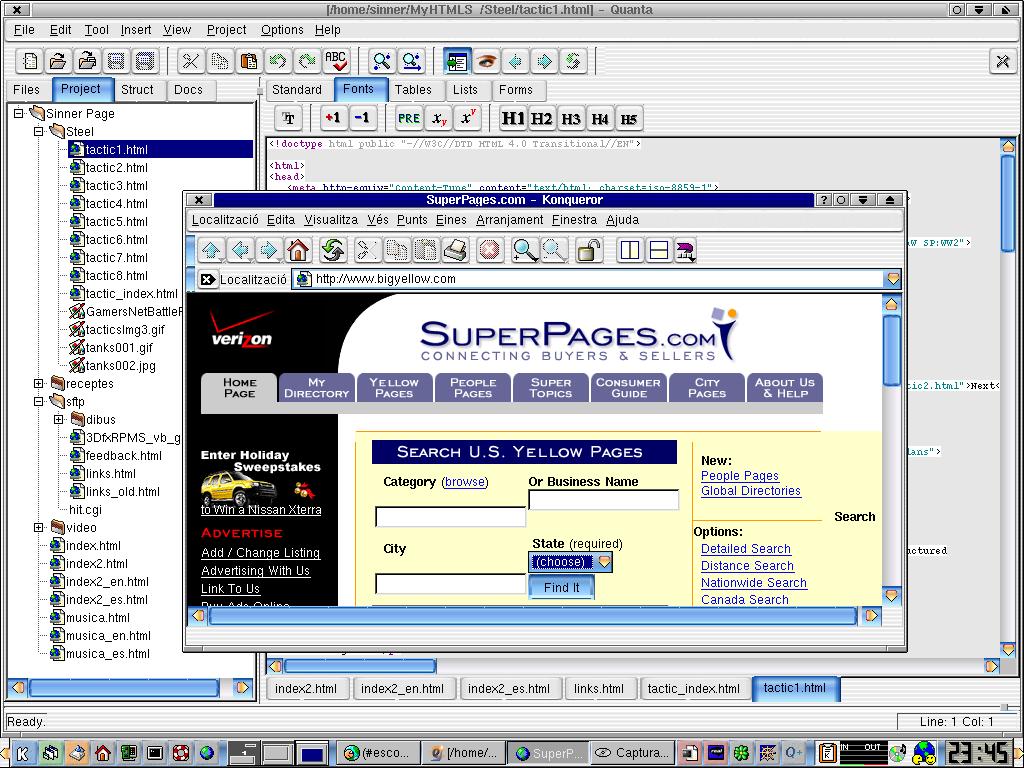
Task: Split Konqueror view top and bottom
Action: click(x=658, y=250)
